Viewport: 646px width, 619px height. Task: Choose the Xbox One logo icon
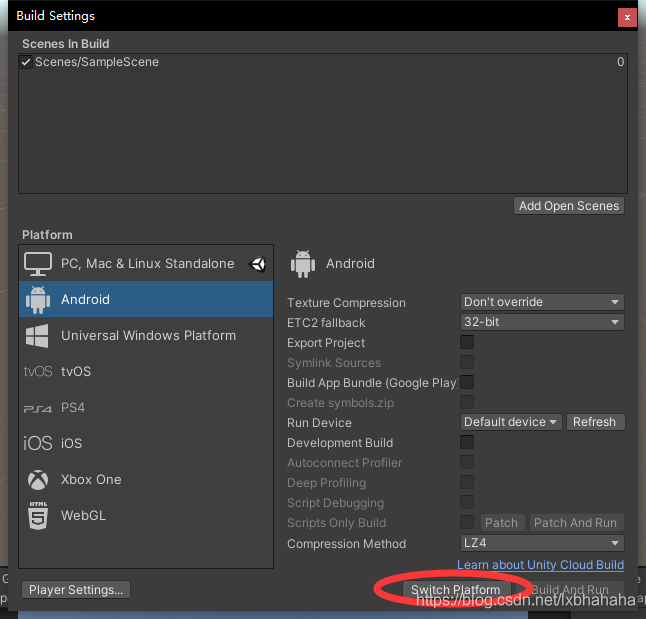click(38, 480)
